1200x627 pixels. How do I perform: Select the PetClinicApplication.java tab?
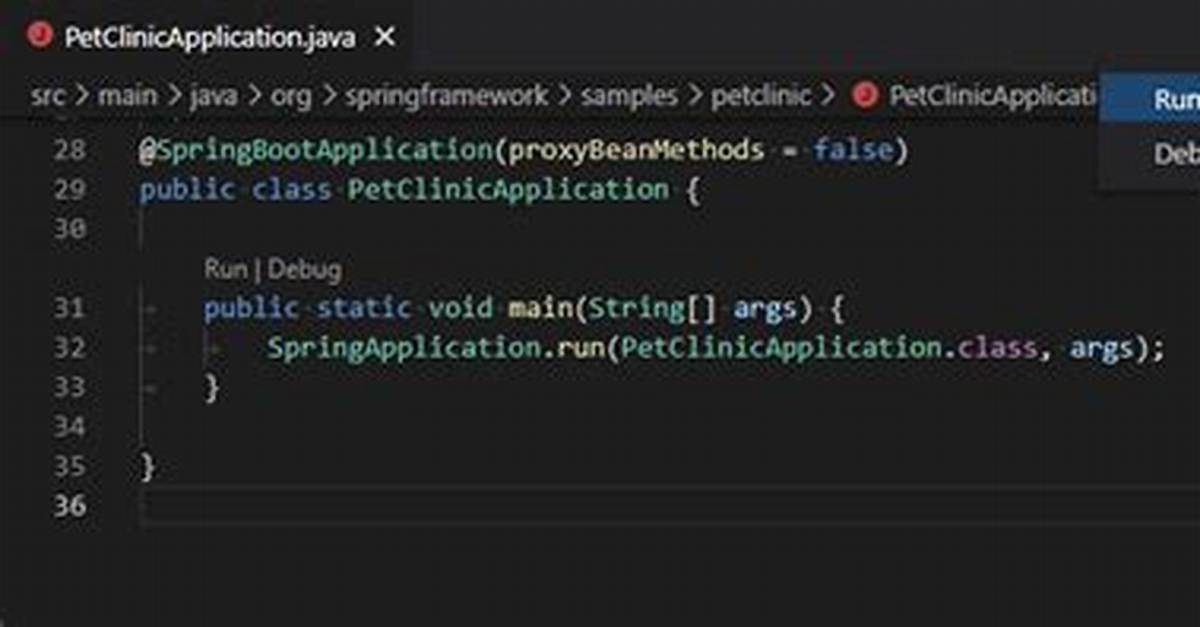[210, 37]
